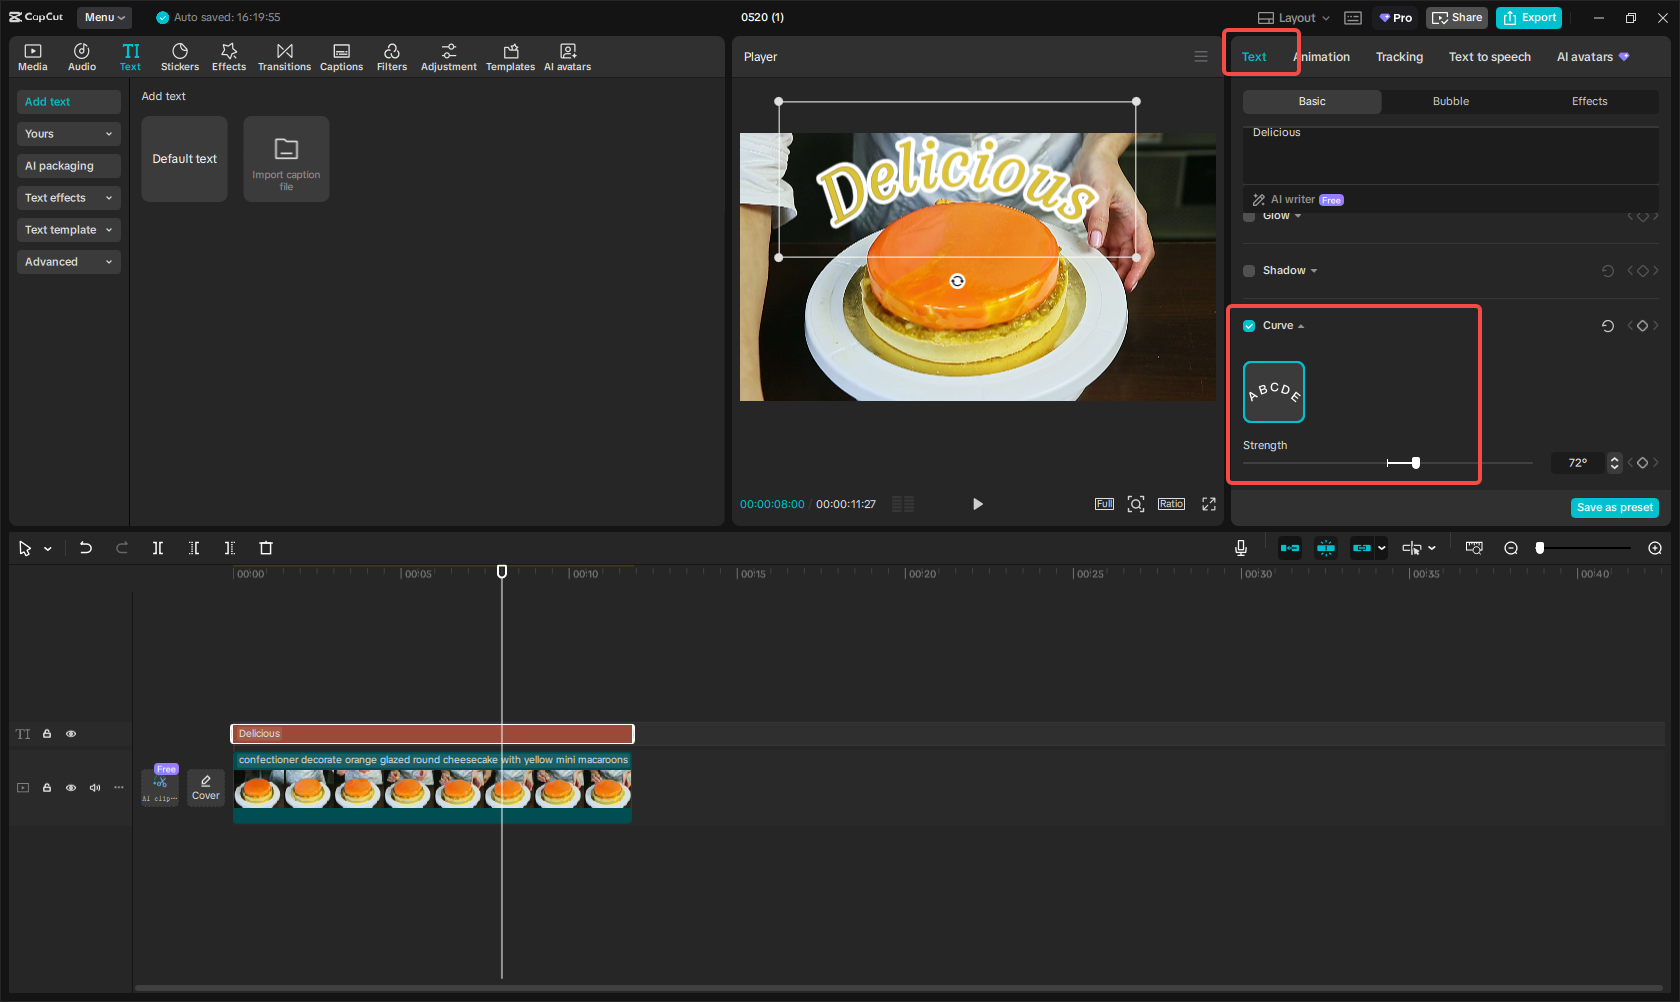Hide the Delicious text track with eye icon
Image resolution: width=1680 pixels, height=1002 pixels.
pos(71,734)
